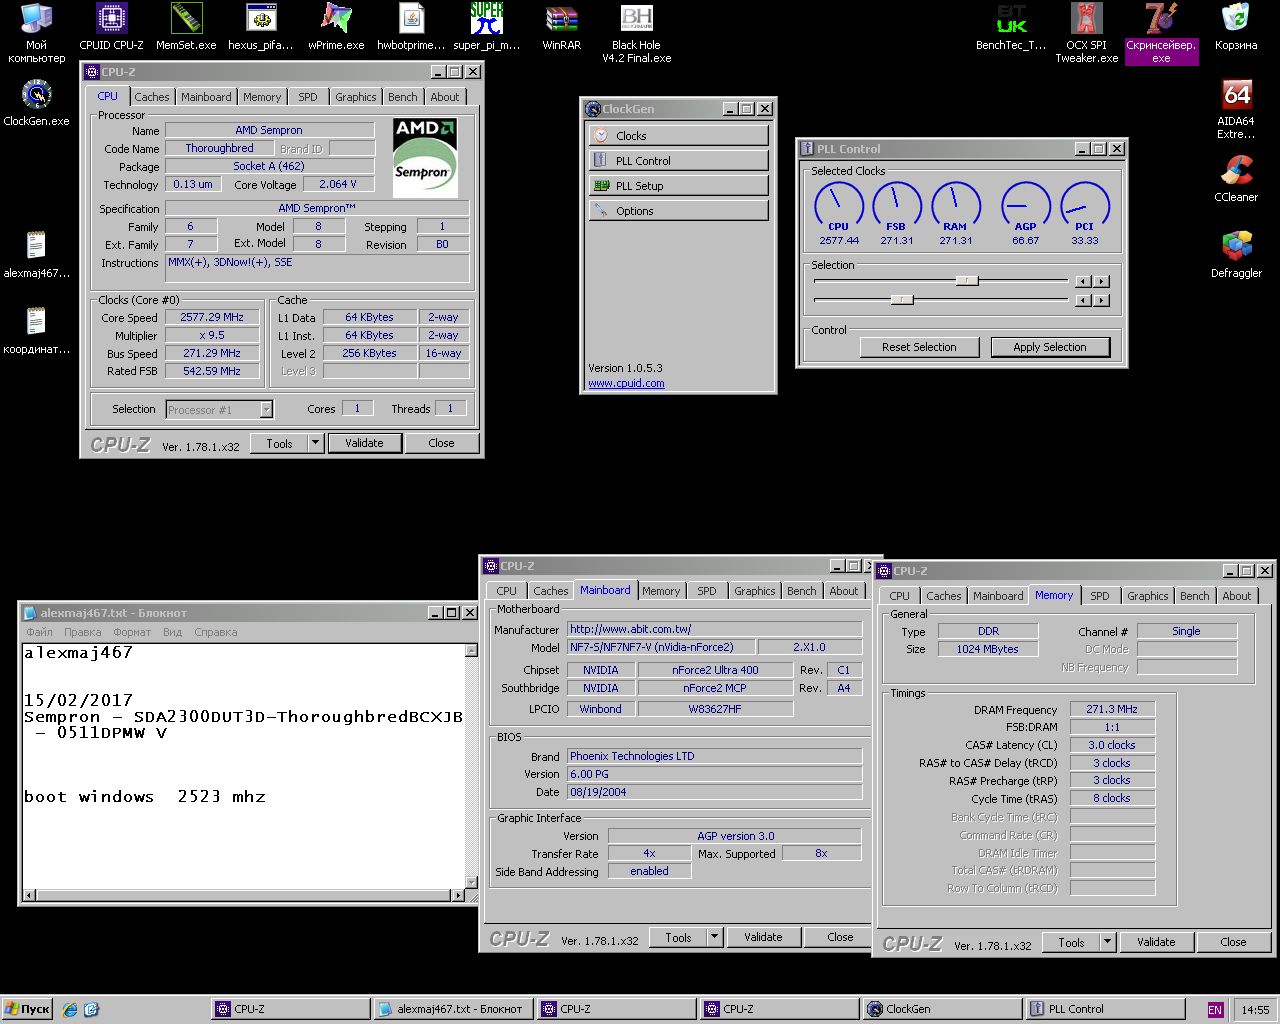The width and height of the screenshot is (1280, 1024).
Task: Click left step arrow of lower PLL slider
Action: pyautogui.click(x=1083, y=300)
